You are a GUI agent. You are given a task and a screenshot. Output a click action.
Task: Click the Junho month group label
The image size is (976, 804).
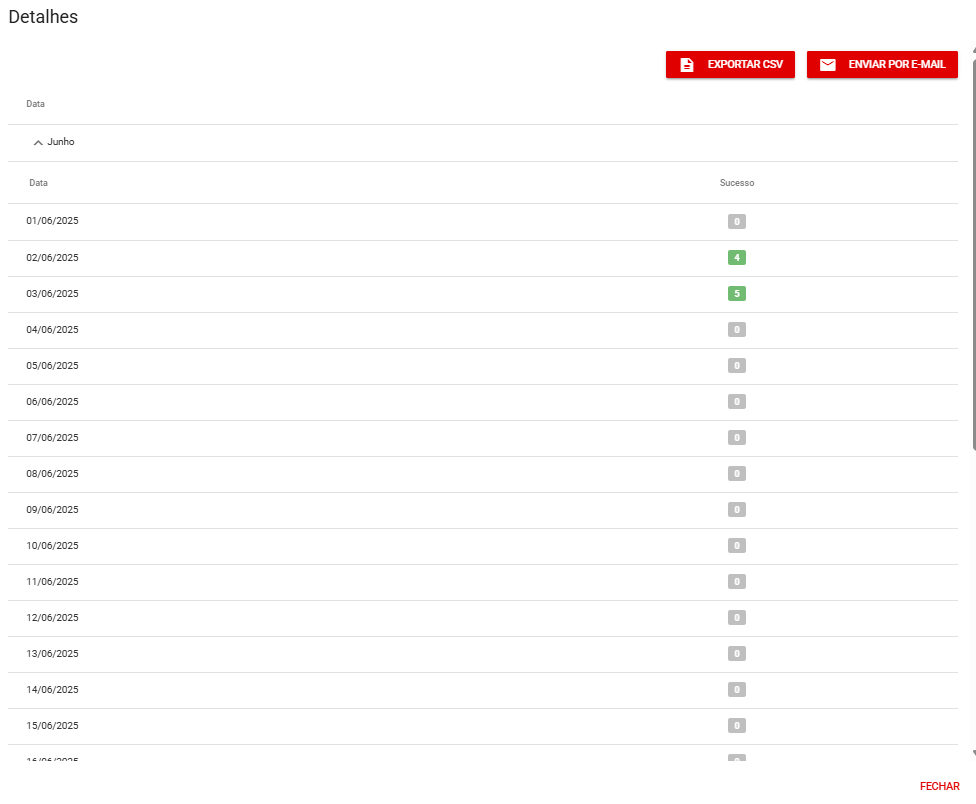point(61,142)
